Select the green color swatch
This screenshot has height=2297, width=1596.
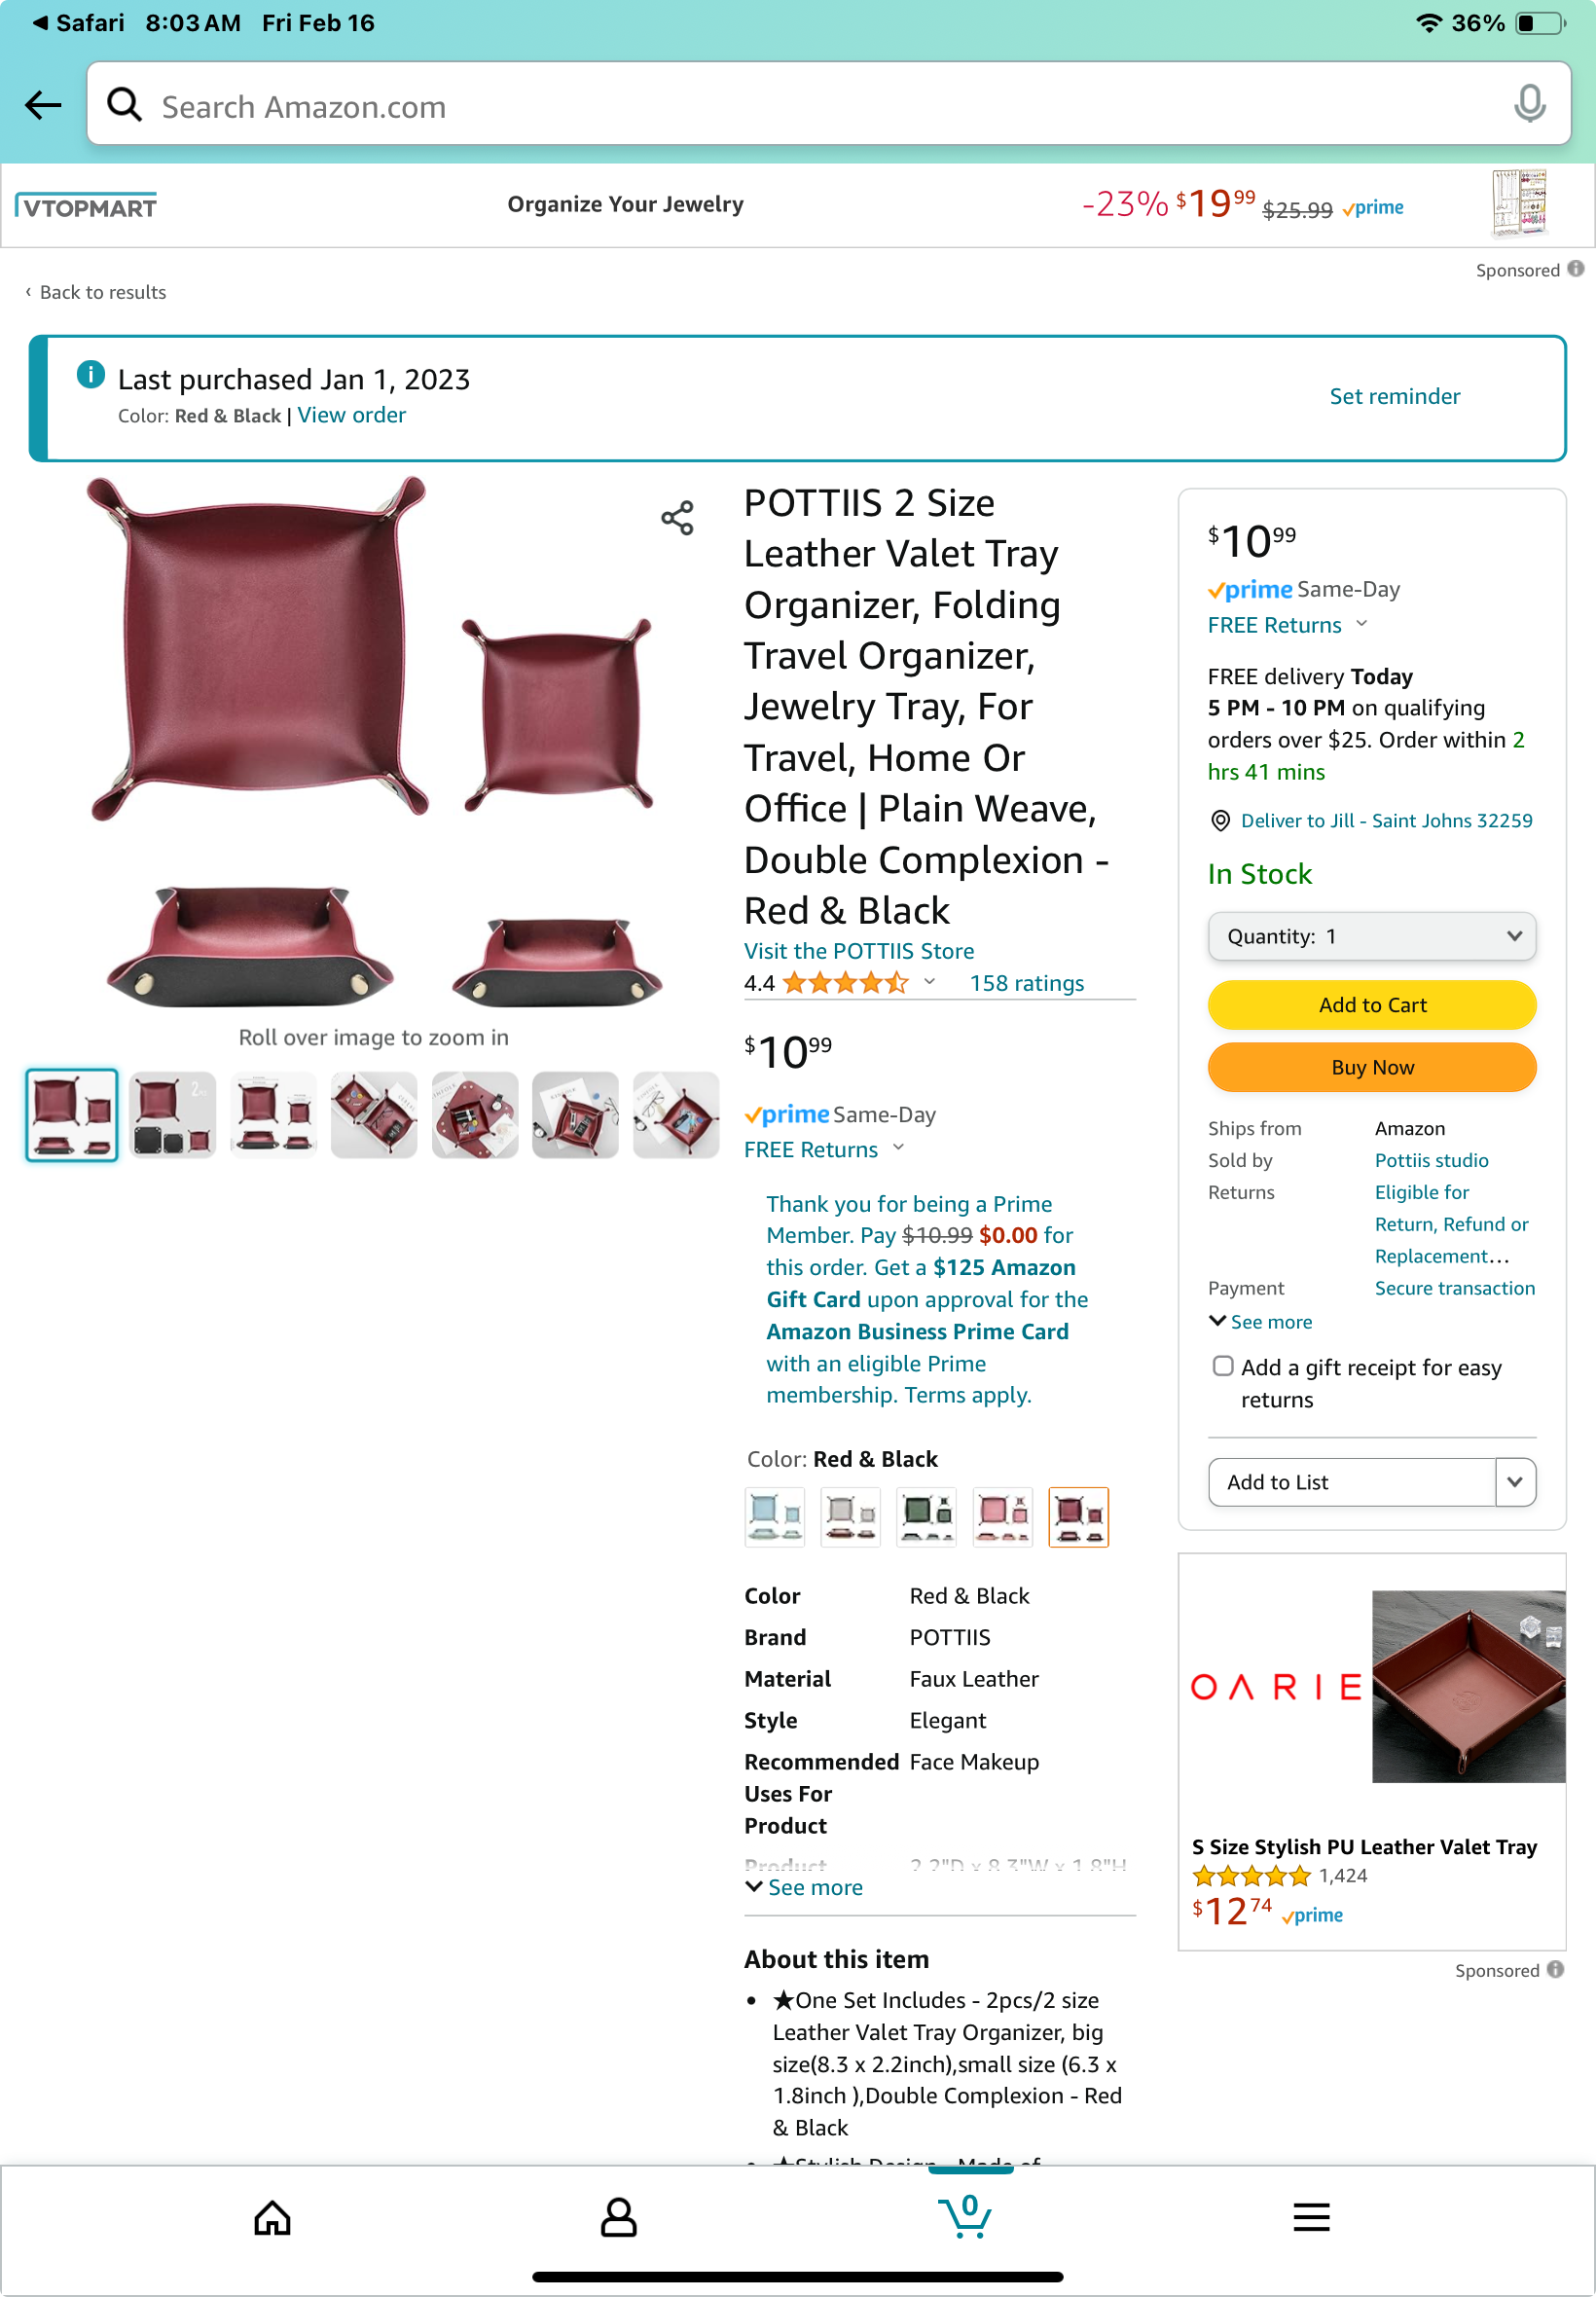click(x=926, y=1517)
